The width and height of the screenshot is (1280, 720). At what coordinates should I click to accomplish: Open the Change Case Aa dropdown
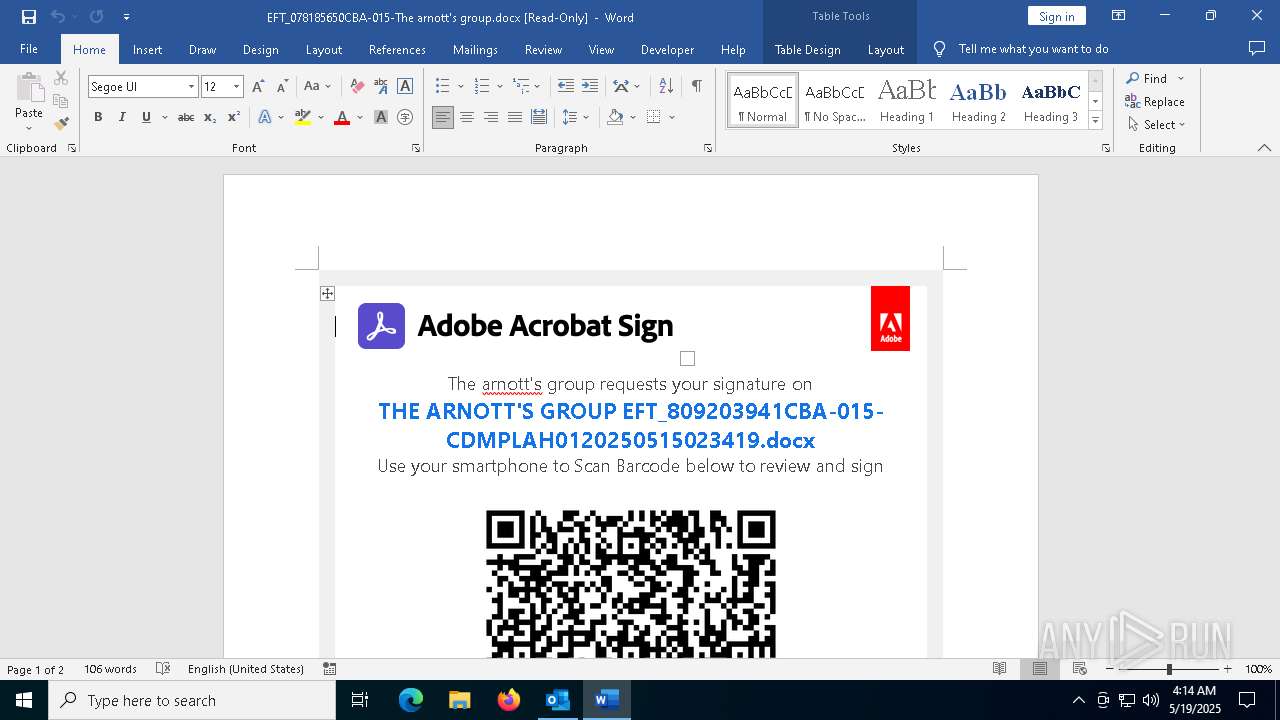point(317,86)
